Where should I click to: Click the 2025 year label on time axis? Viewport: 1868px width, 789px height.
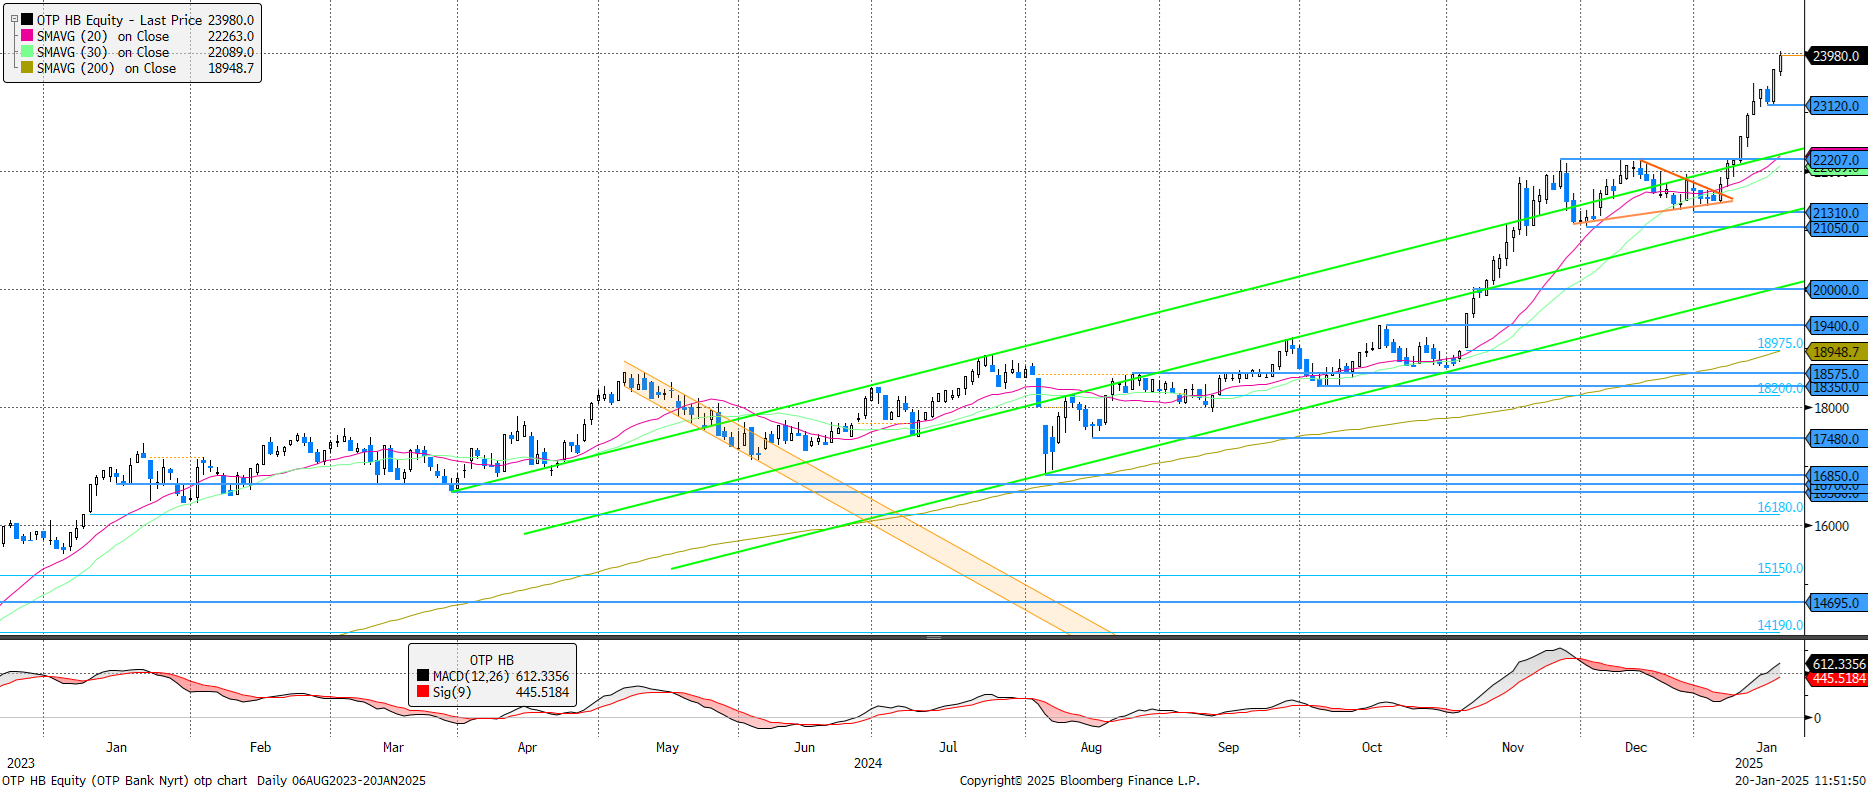pos(1749,763)
